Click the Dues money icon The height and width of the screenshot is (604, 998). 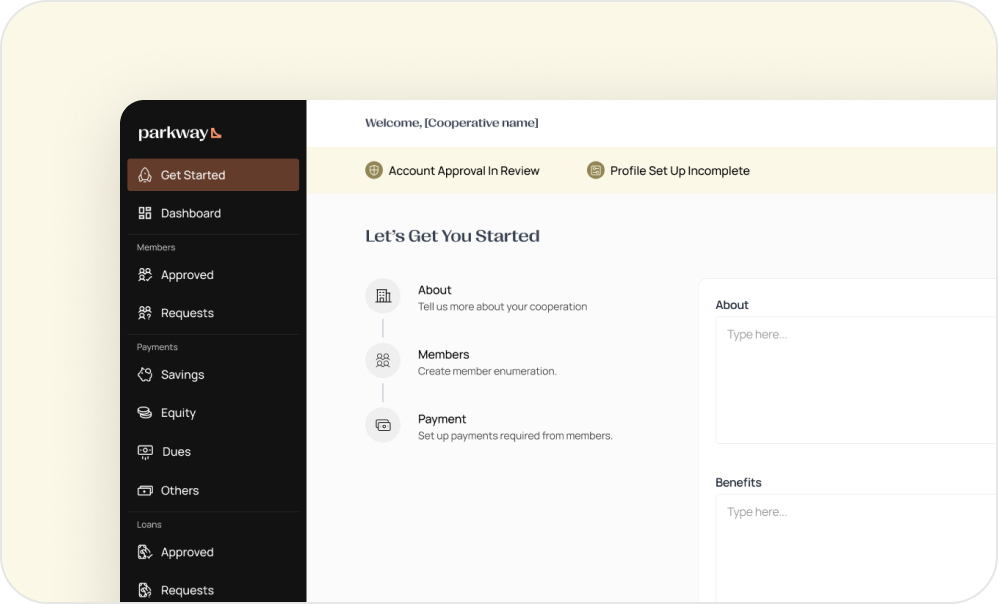[x=145, y=452]
